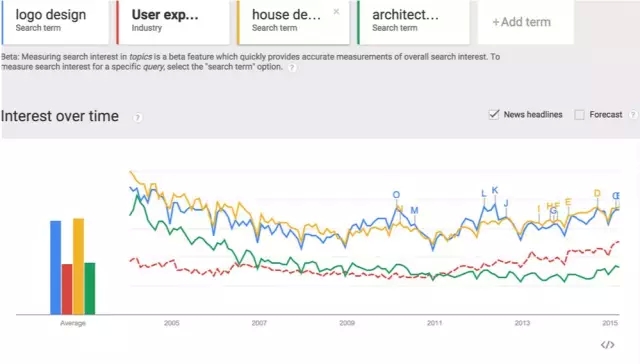Select the User exp... Industry card

[173, 22]
